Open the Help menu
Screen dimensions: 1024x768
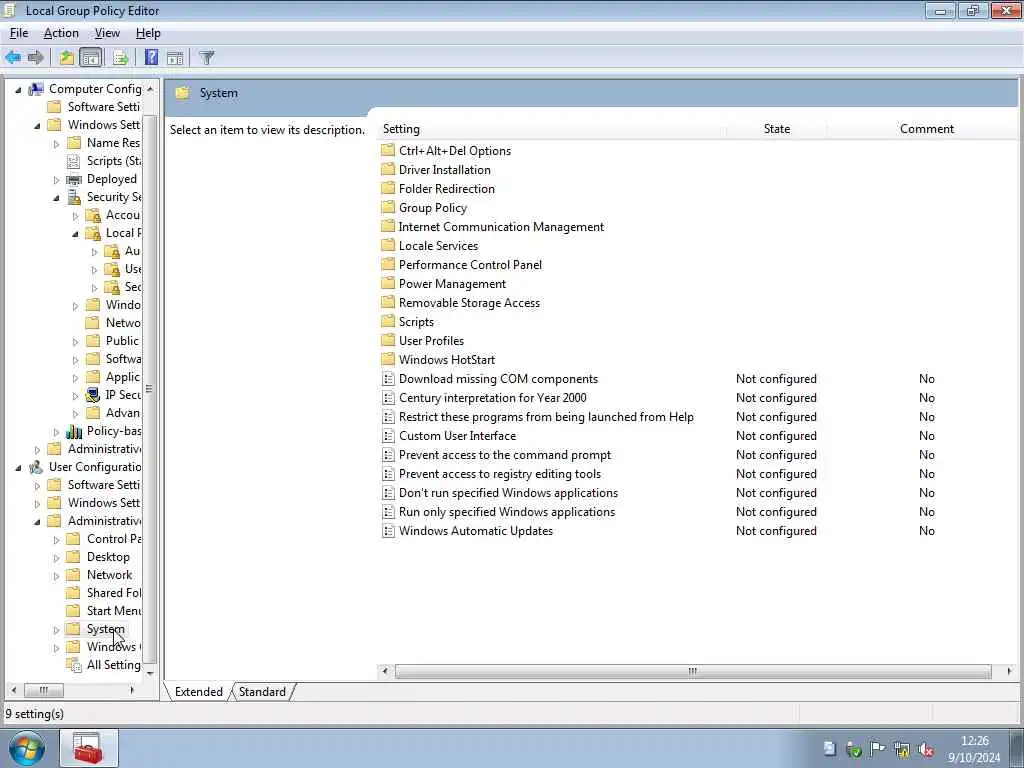coord(148,33)
